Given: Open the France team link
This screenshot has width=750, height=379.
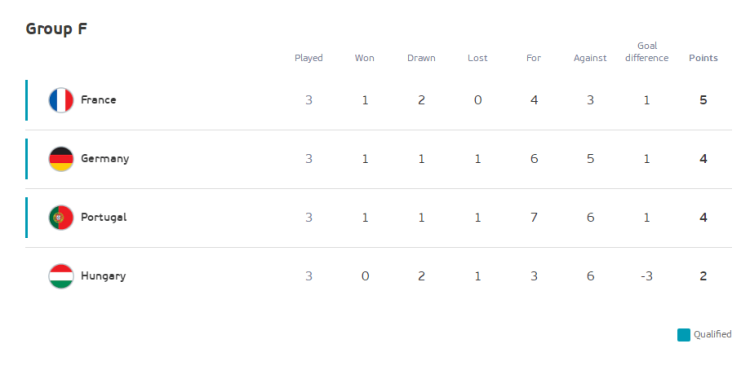Looking at the screenshot, I should [99, 100].
